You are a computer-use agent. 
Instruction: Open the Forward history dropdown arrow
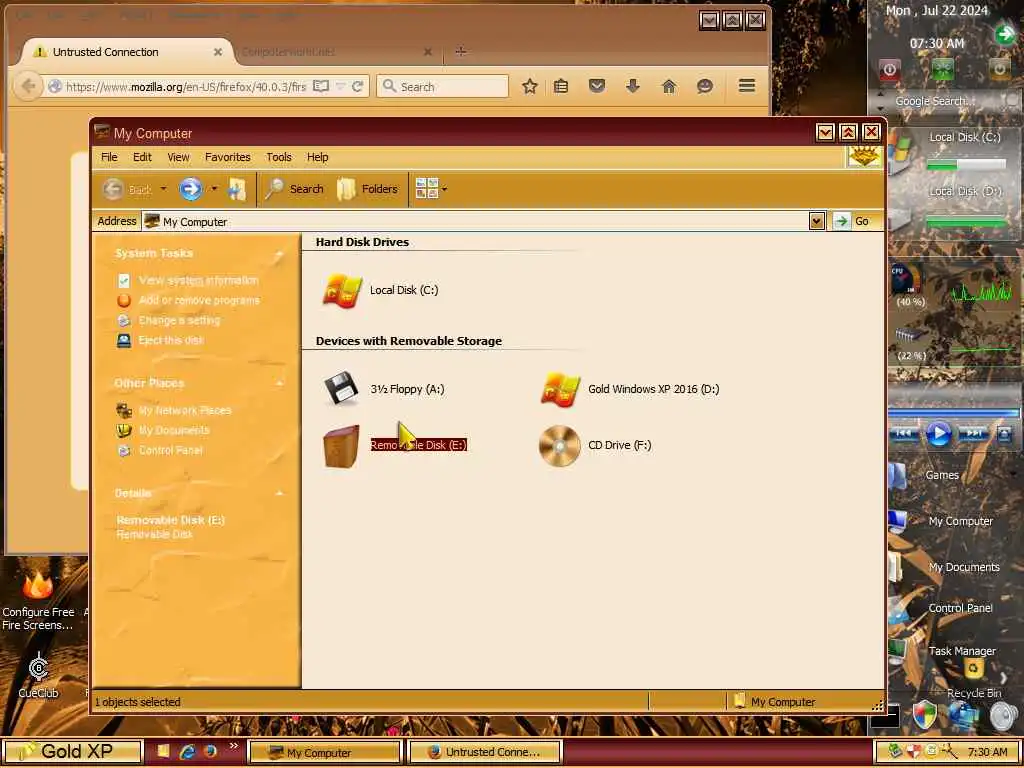(x=214, y=189)
